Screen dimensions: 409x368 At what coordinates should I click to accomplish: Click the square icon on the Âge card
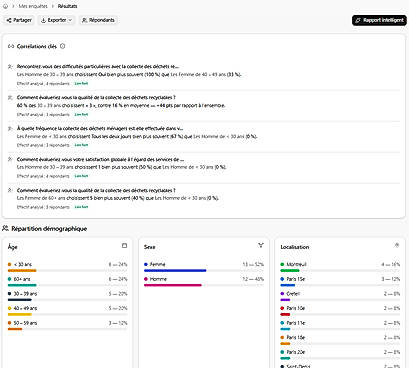[x=124, y=246]
